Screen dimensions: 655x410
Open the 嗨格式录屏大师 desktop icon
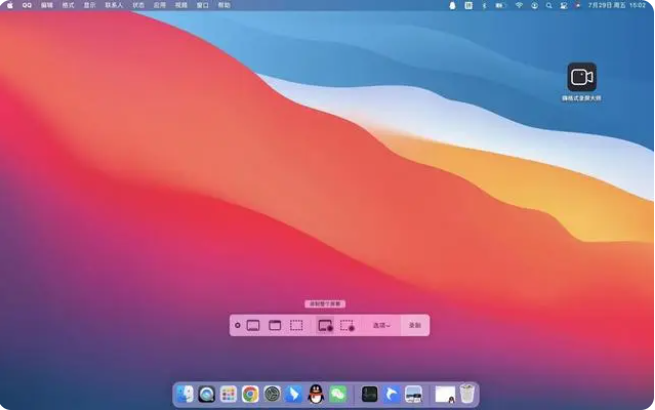click(581, 77)
